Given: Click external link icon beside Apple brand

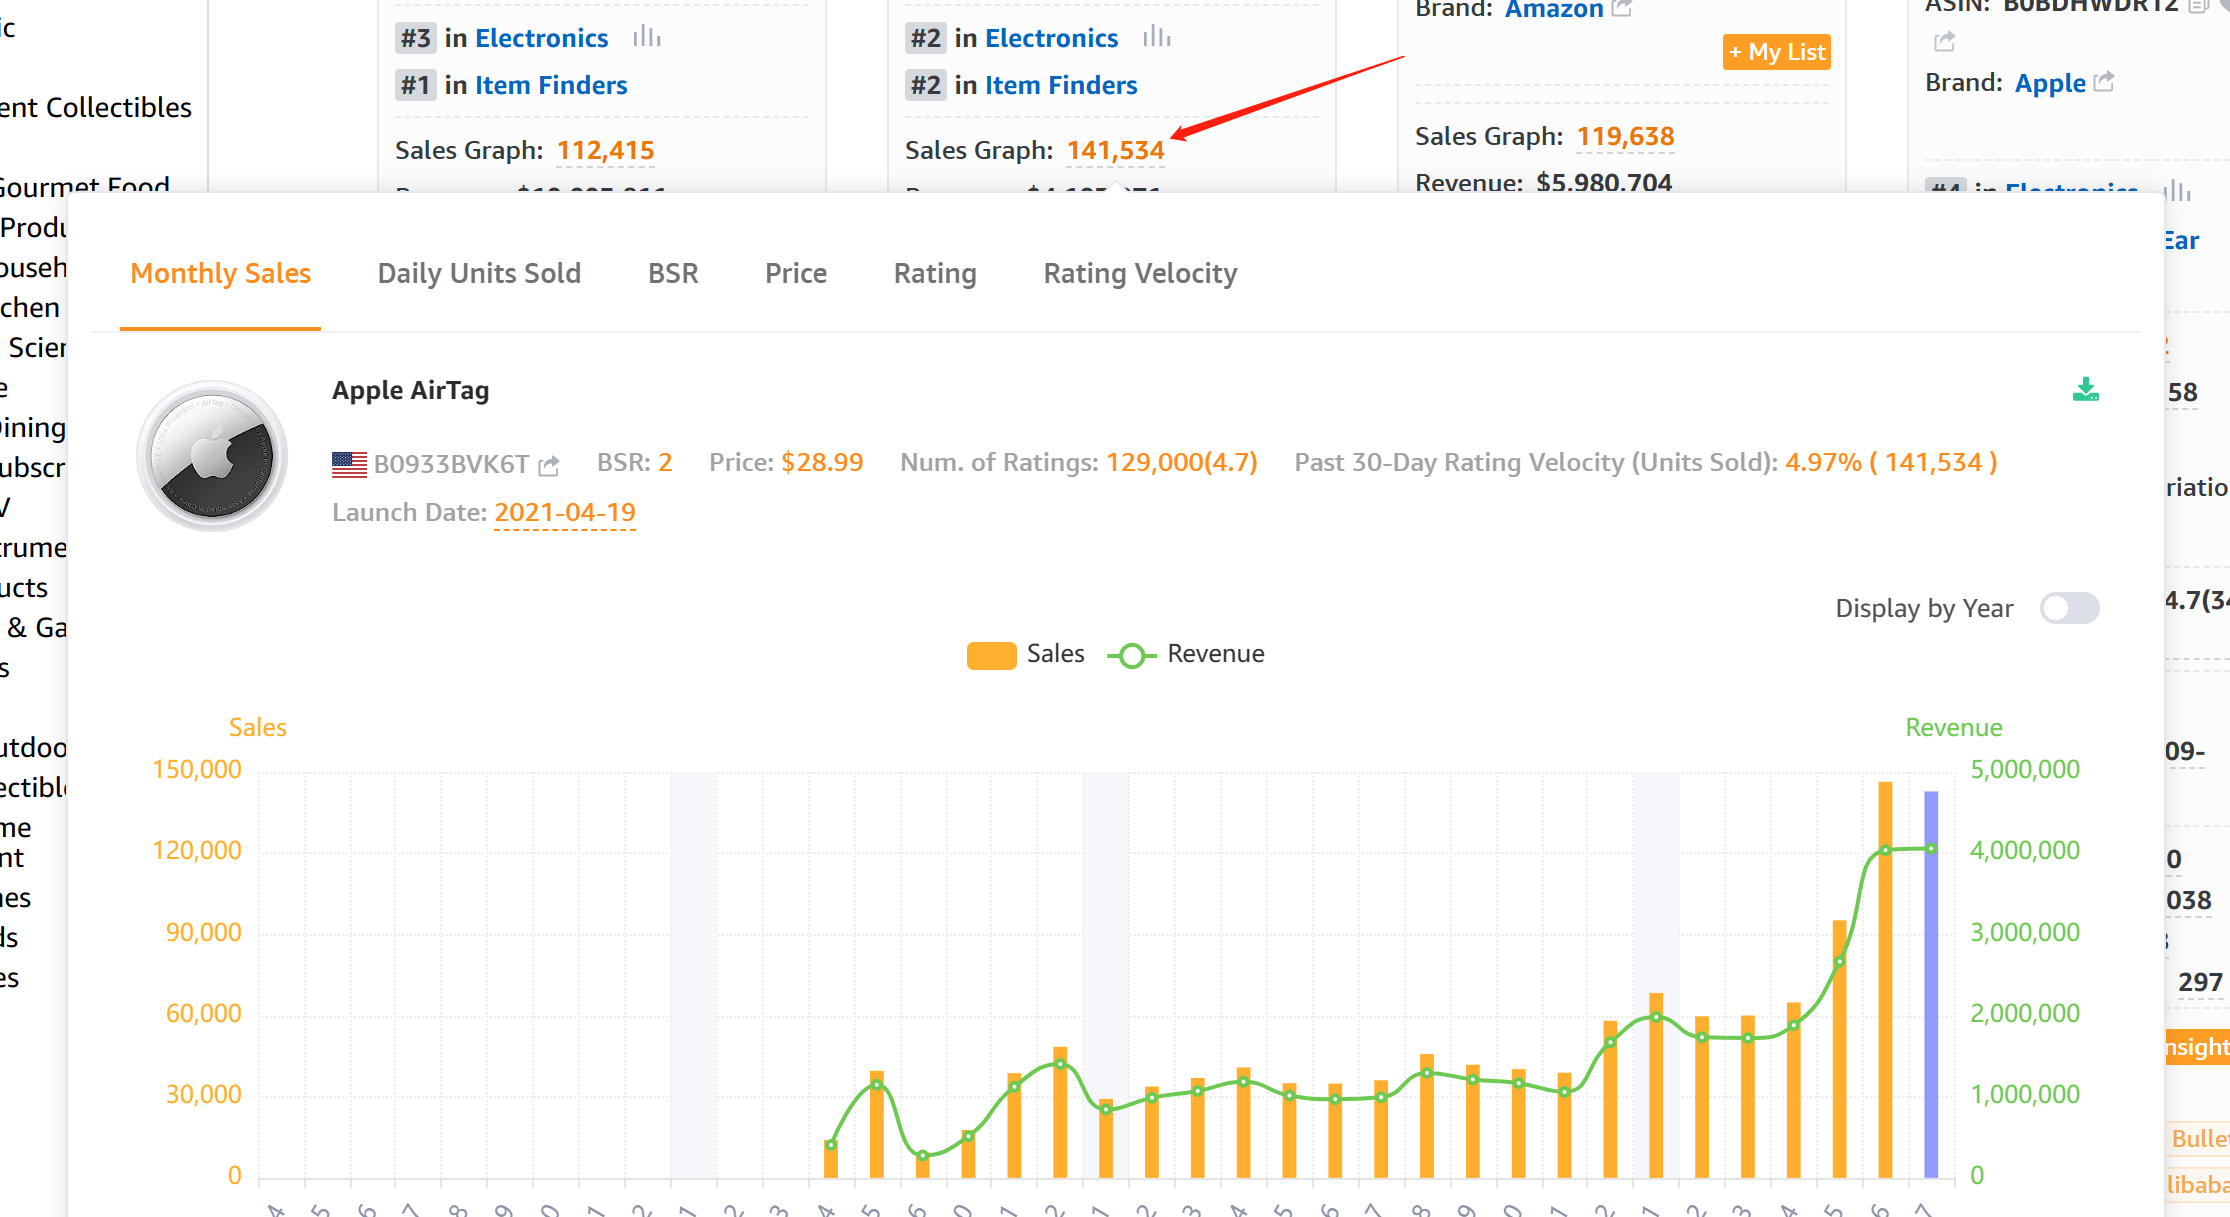Looking at the screenshot, I should click(2104, 81).
